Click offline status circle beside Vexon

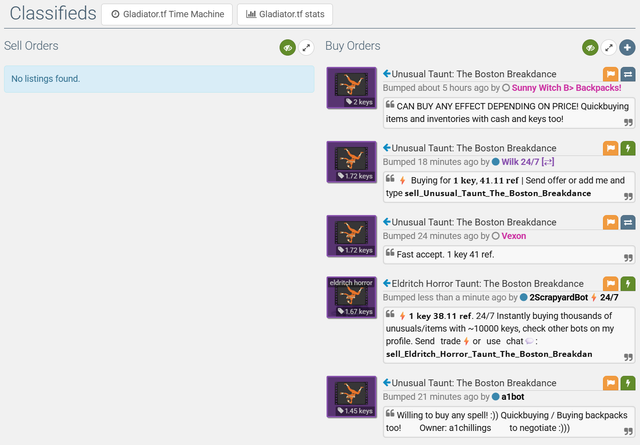coord(496,236)
